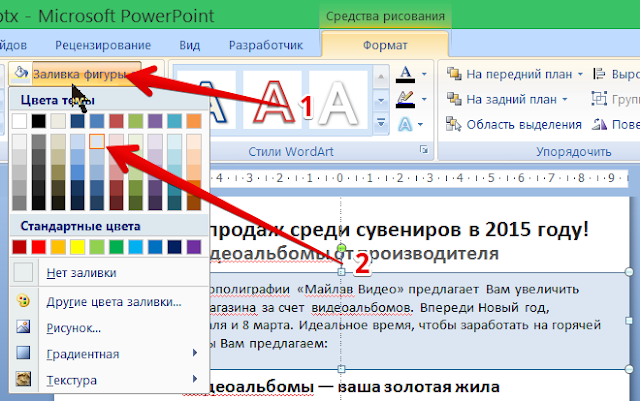Click the Текстура texture fill icon
Screen dimensions: 640x401
[x=23, y=379]
